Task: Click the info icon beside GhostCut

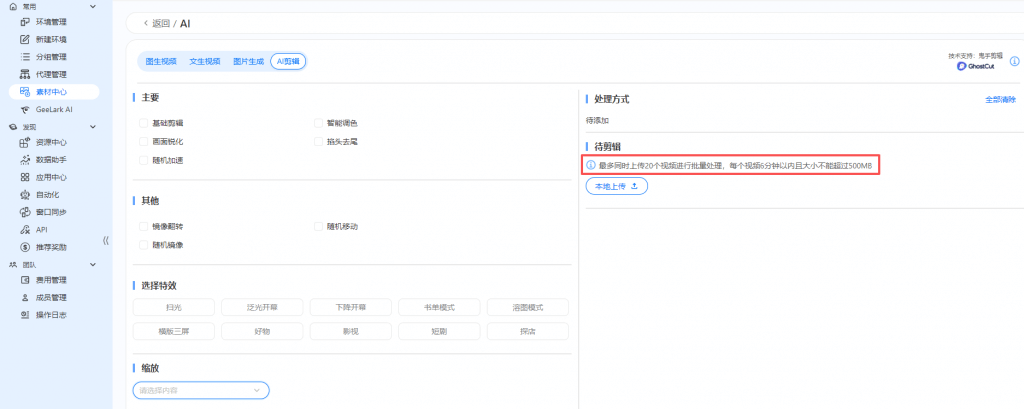Action: click(1015, 59)
